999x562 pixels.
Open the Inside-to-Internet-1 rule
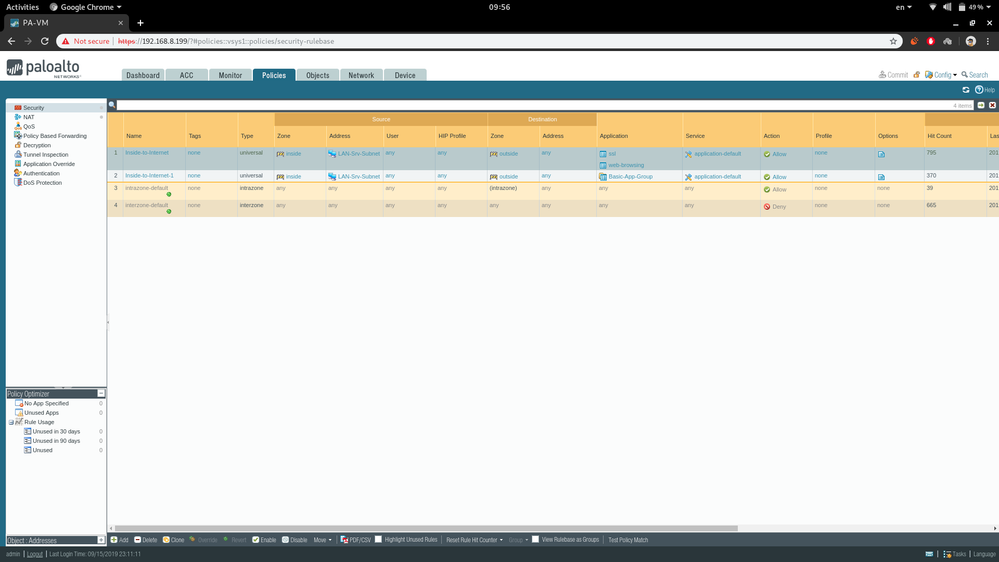tap(149, 175)
